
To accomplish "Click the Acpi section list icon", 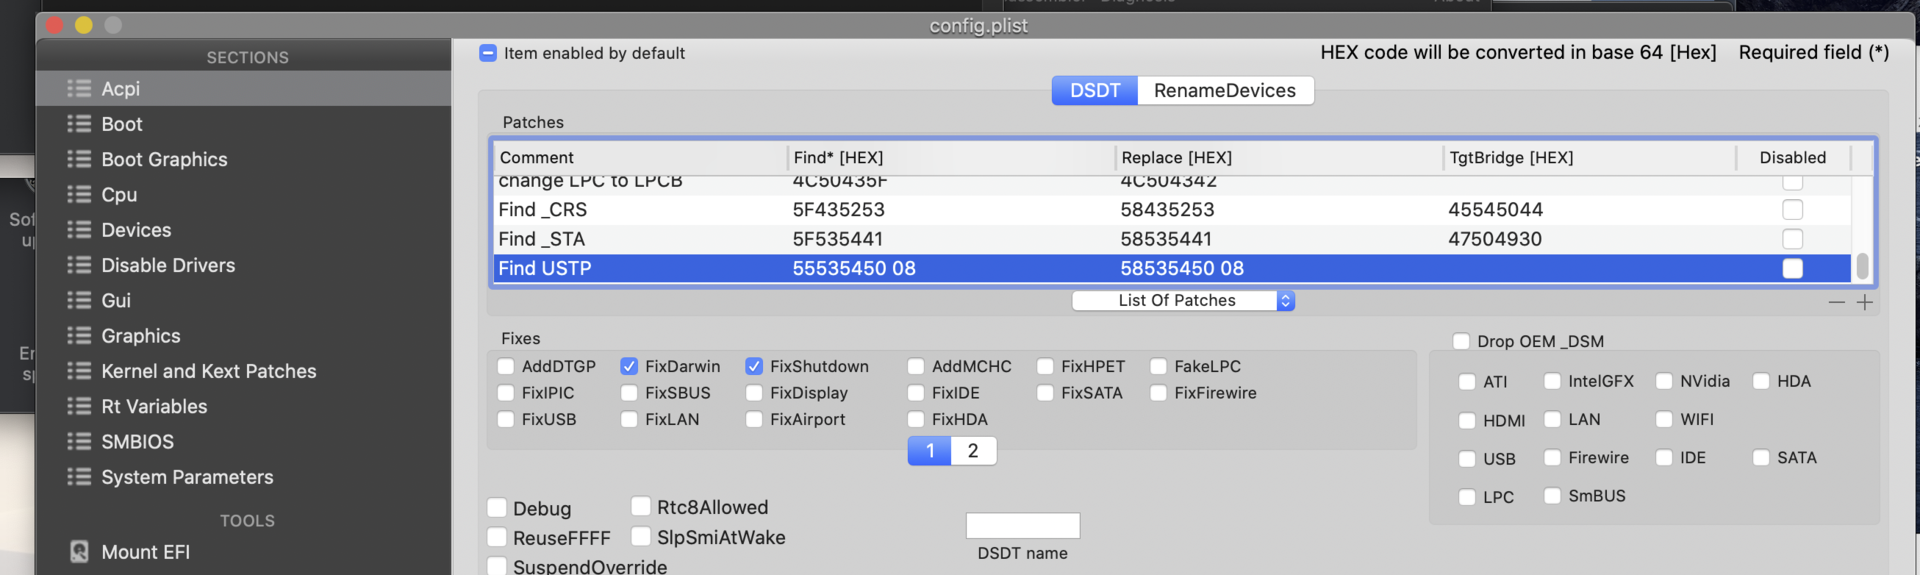I will click(79, 89).
